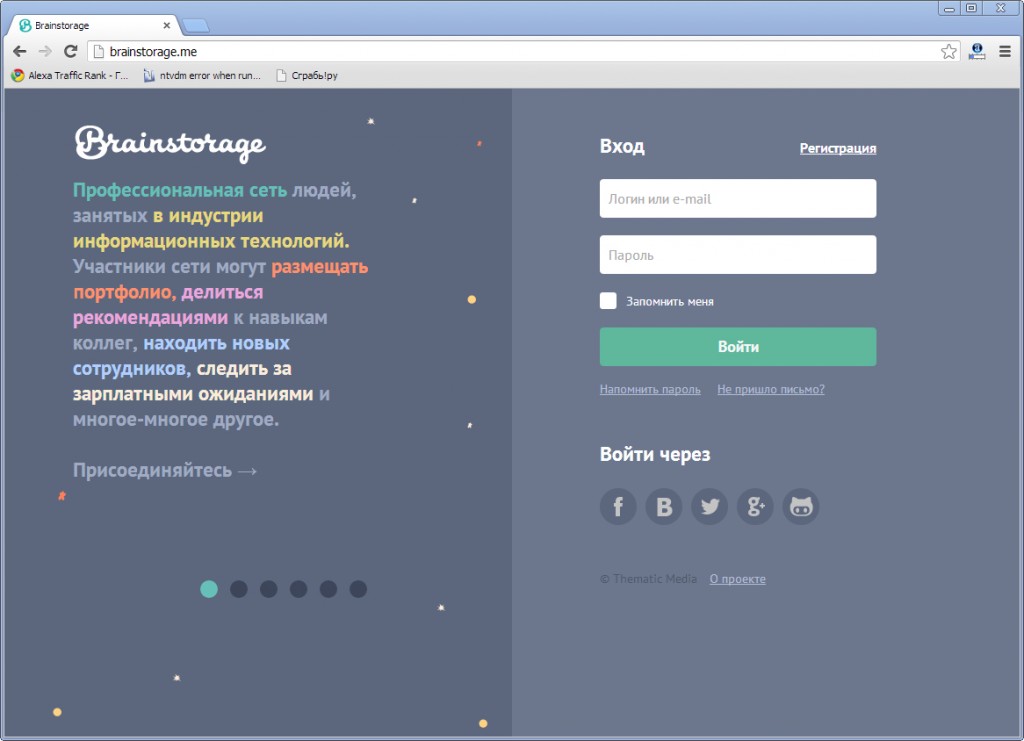
Task: Click the browser forward arrow
Action: click(x=45, y=51)
